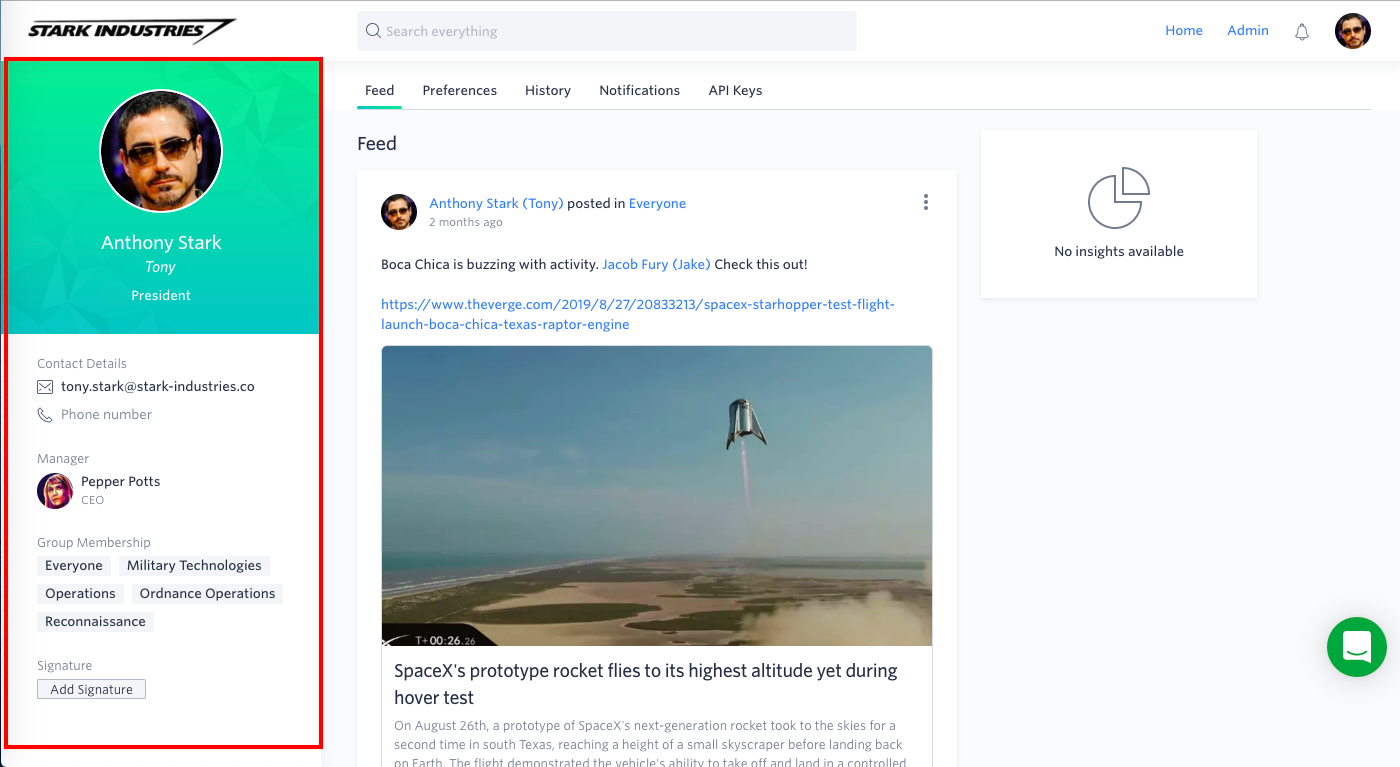Click the Phone number placeholder
Image resolution: width=1400 pixels, height=767 pixels.
(x=106, y=415)
